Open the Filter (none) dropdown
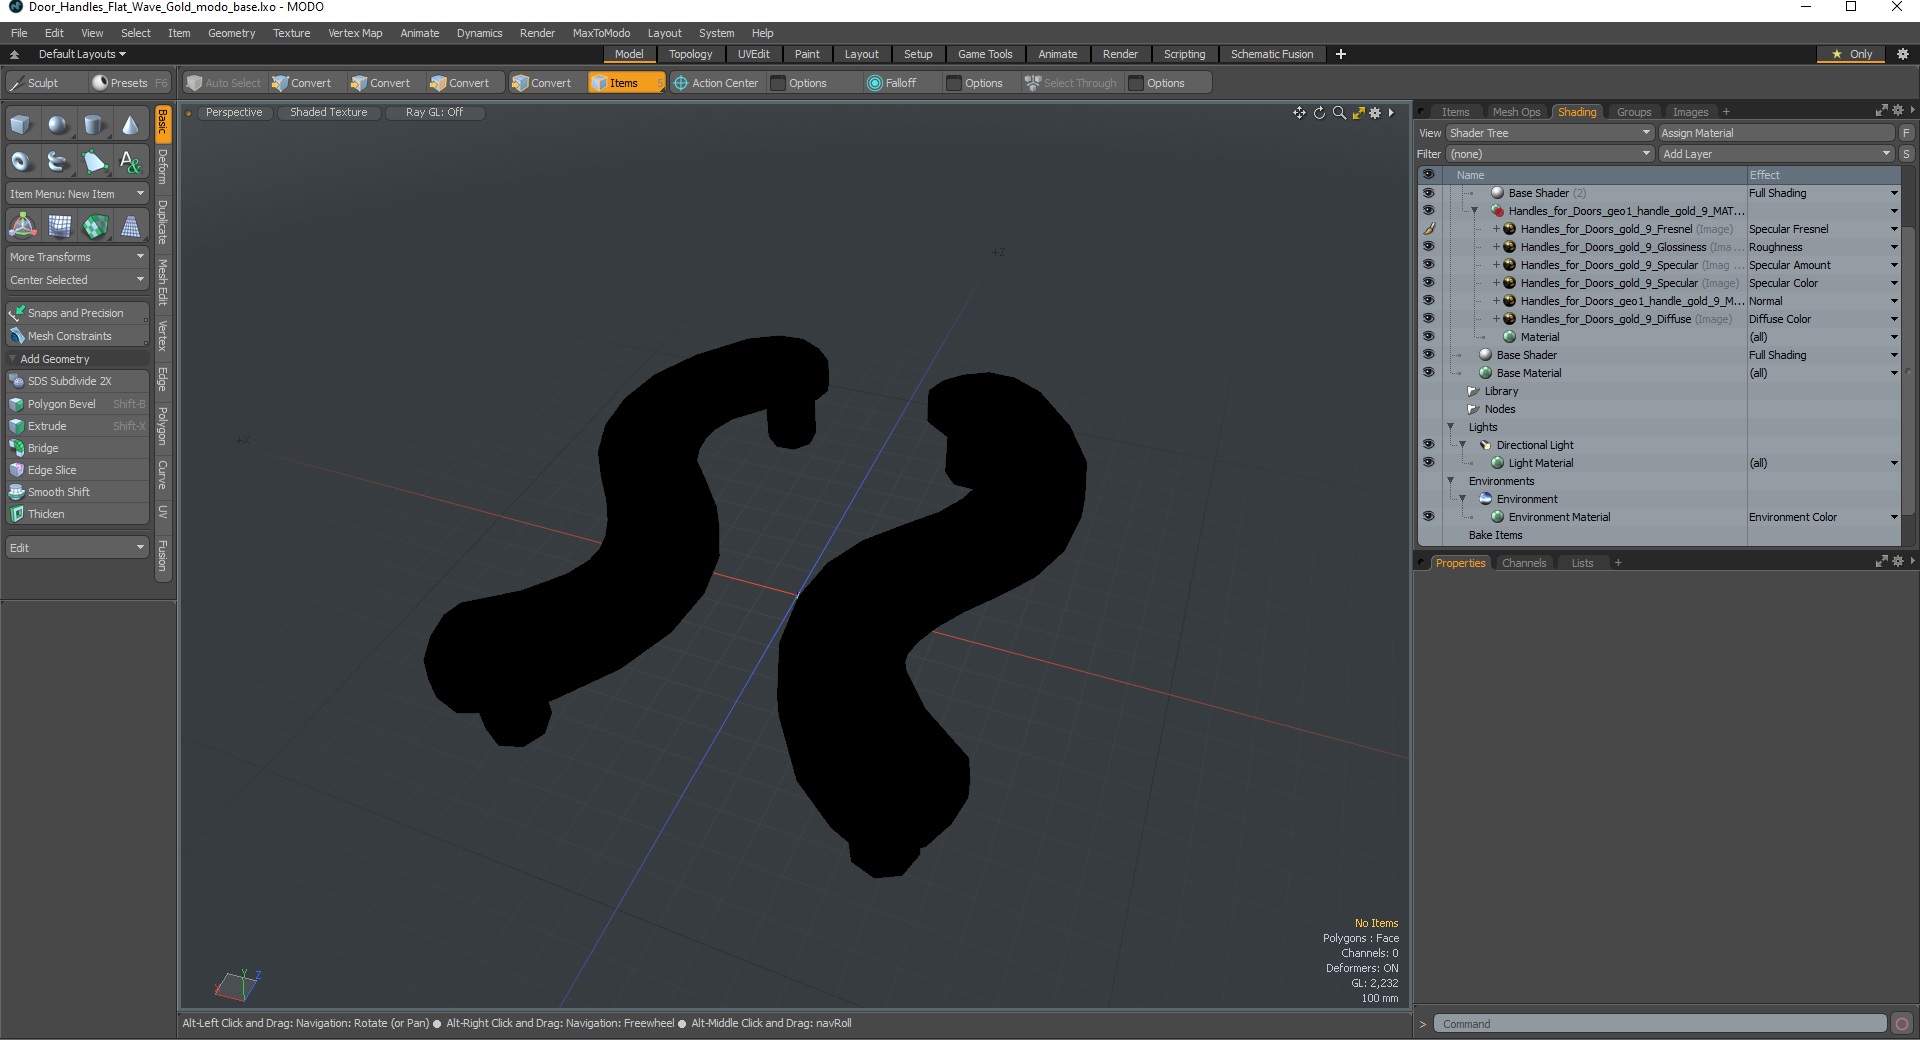The width and height of the screenshot is (1920, 1040). coord(1549,154)
